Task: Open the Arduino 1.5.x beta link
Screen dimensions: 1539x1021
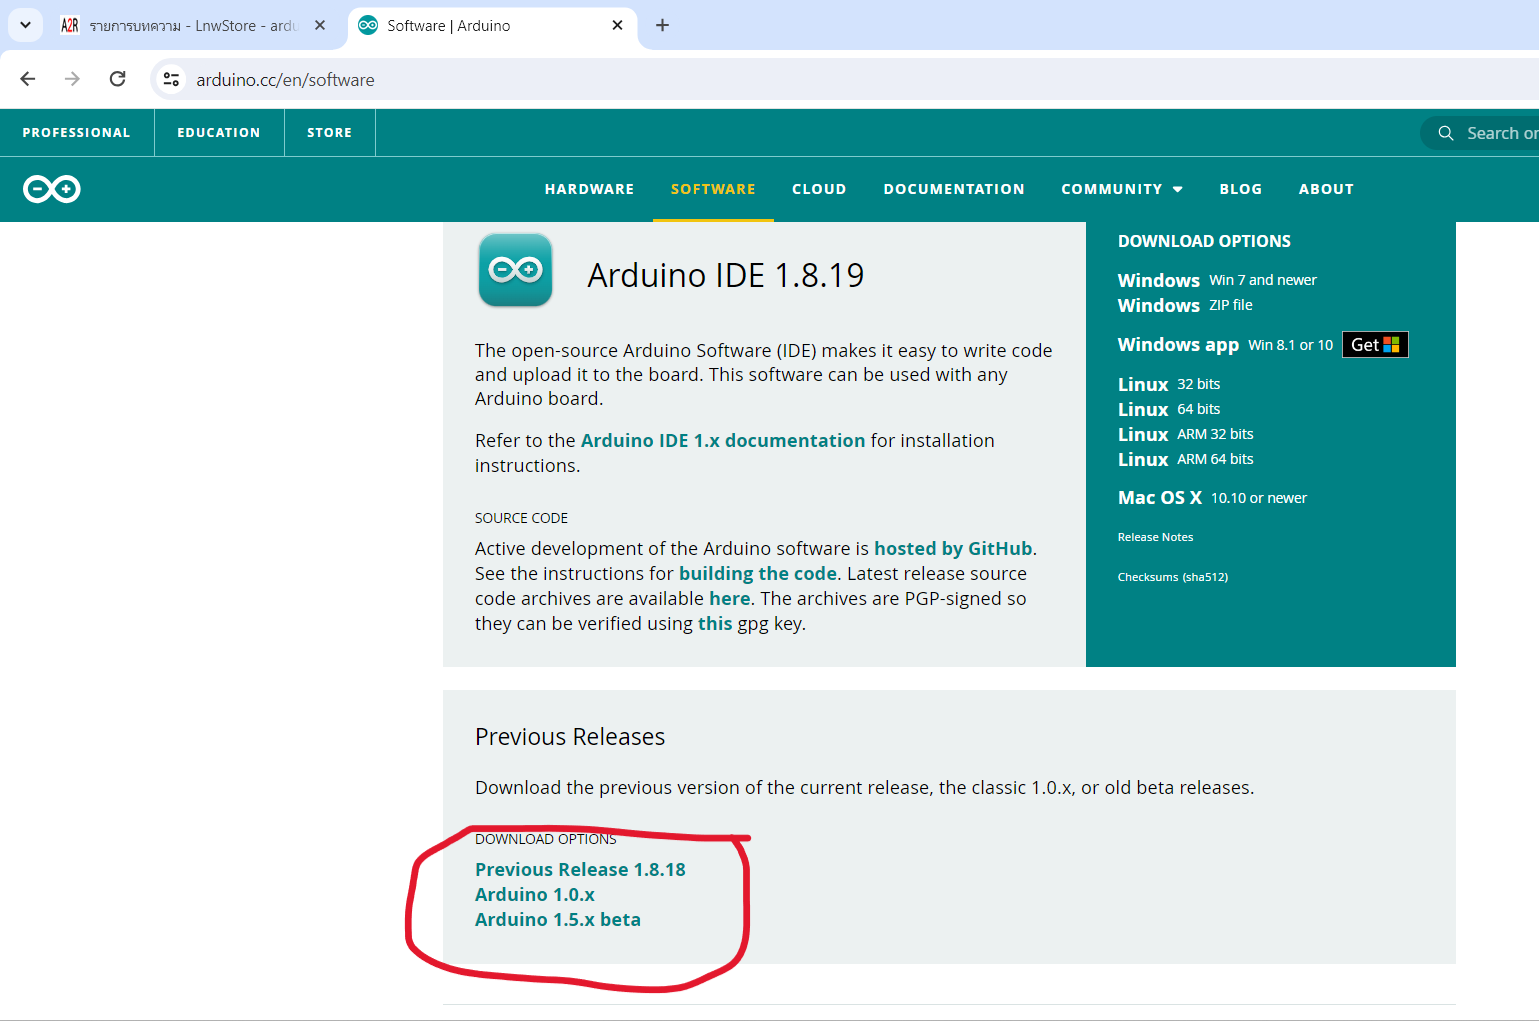Action: [558, 919]
